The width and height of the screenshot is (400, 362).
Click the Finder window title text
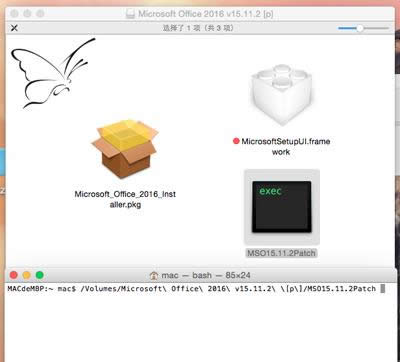[x=206, y=14]
